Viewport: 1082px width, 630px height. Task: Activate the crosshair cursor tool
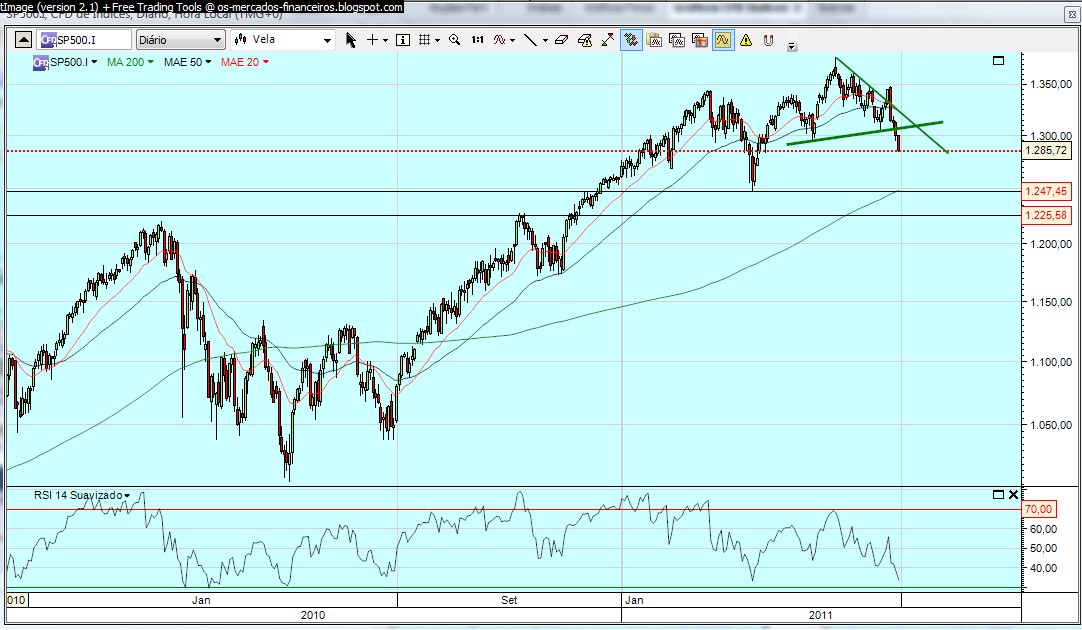372,40
